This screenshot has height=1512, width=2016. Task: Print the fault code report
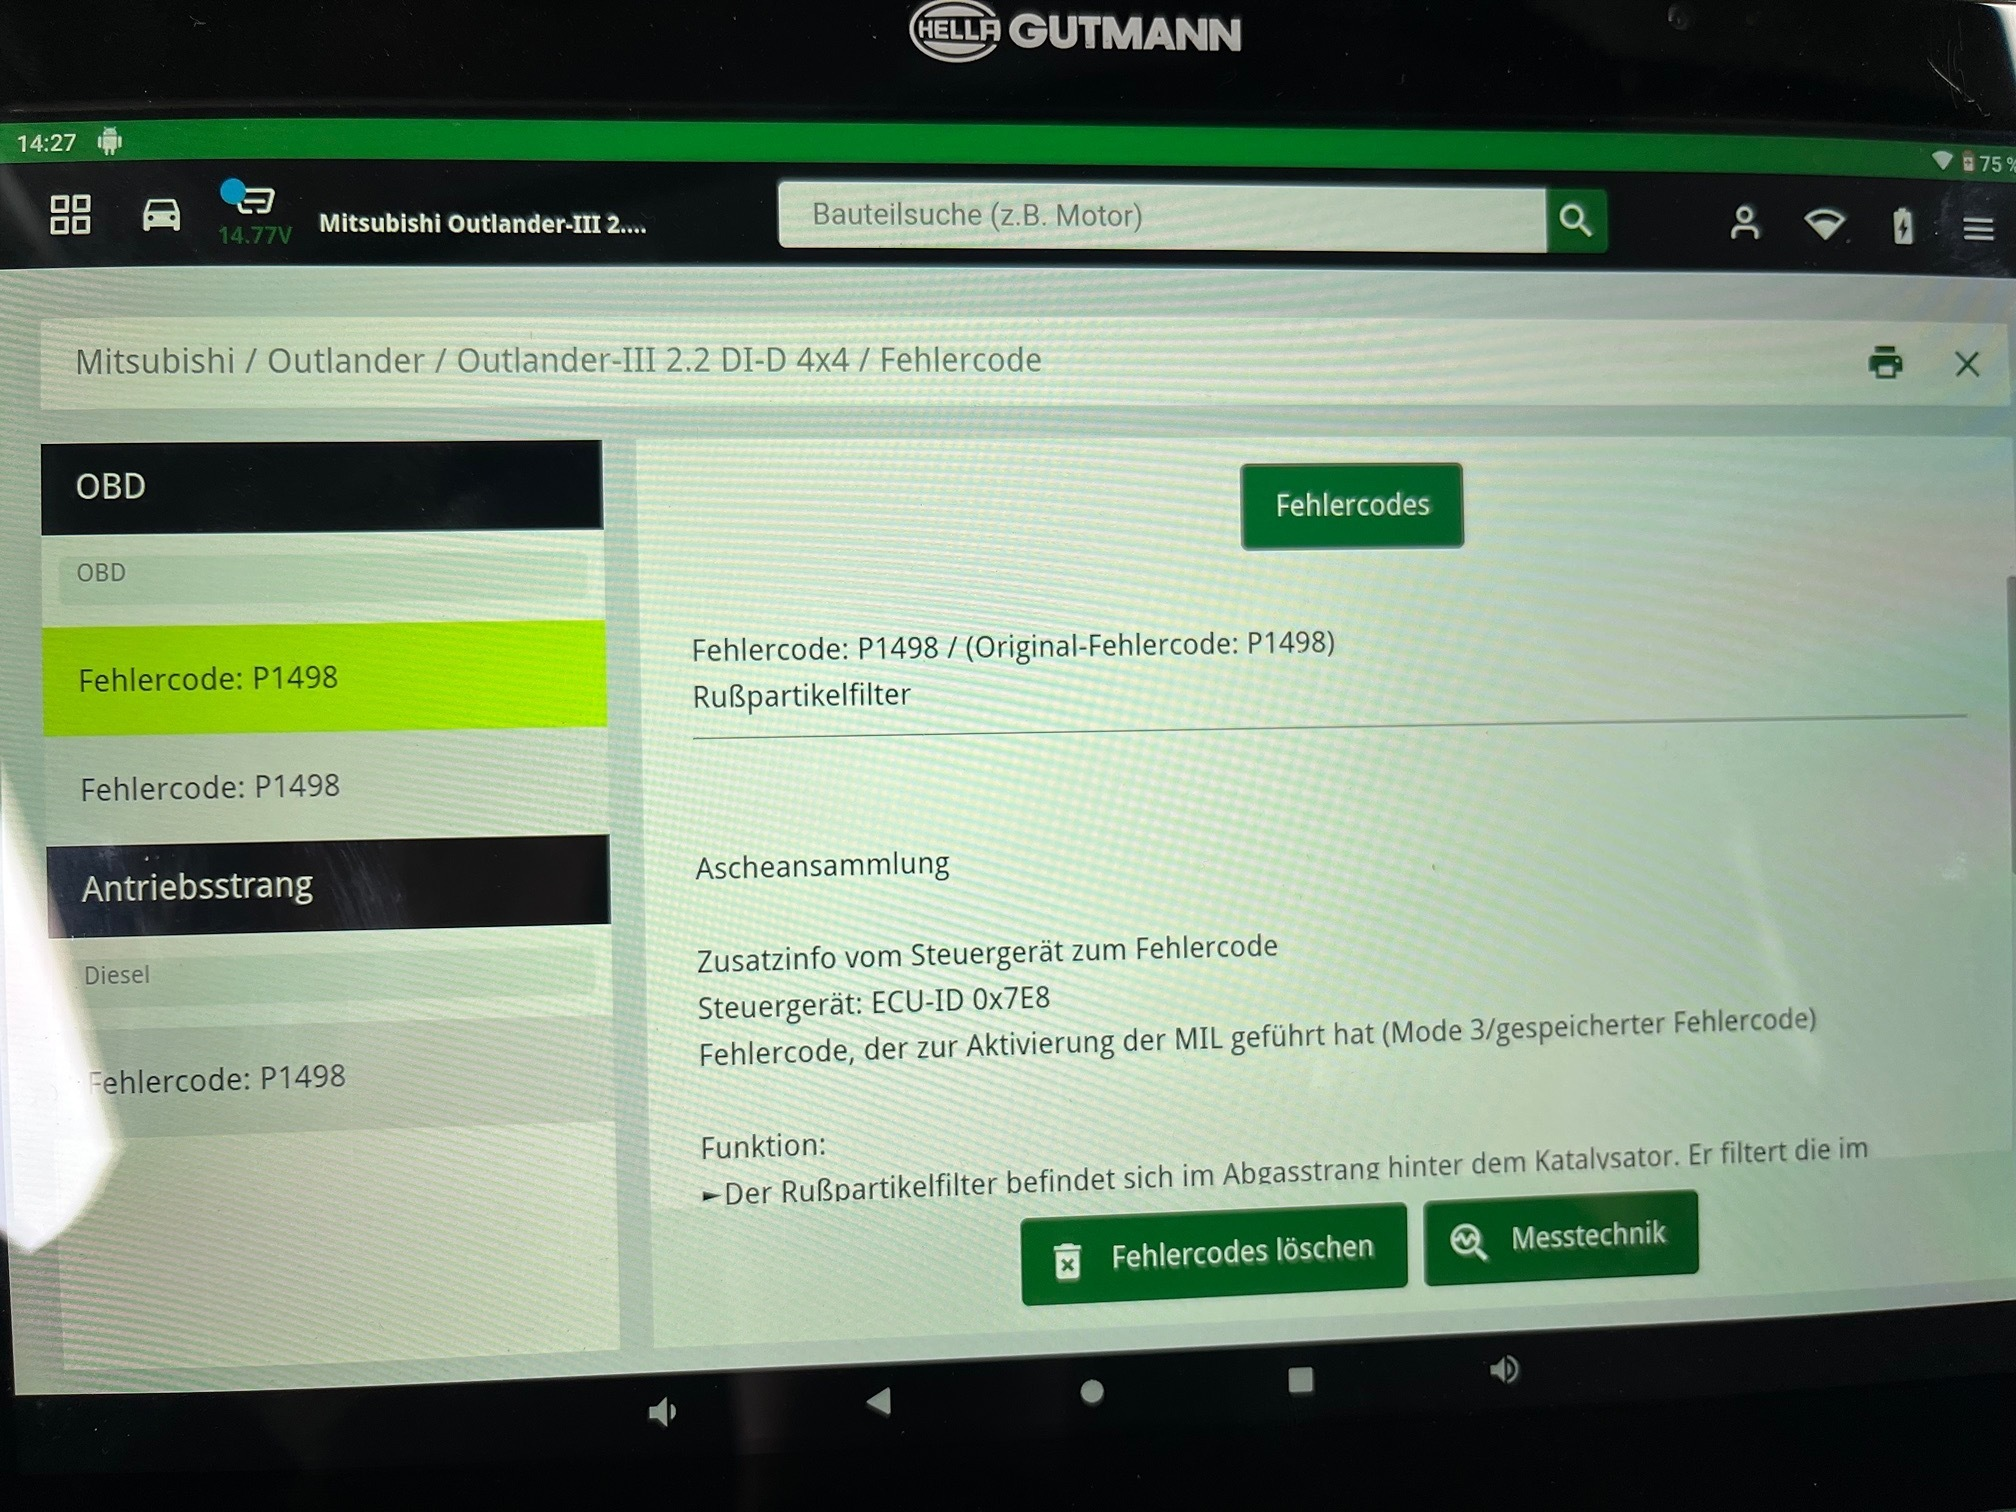pos(1886,362)
